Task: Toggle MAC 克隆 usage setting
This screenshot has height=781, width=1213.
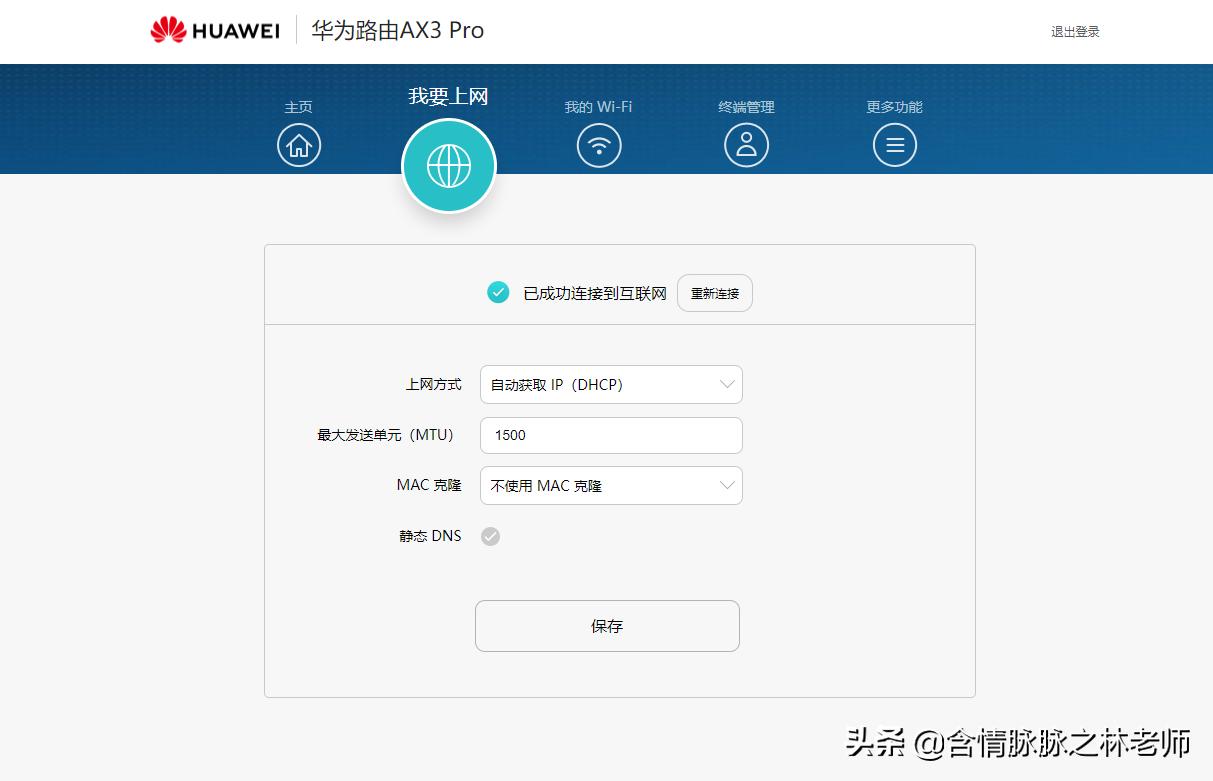Action: coord(611,485)
